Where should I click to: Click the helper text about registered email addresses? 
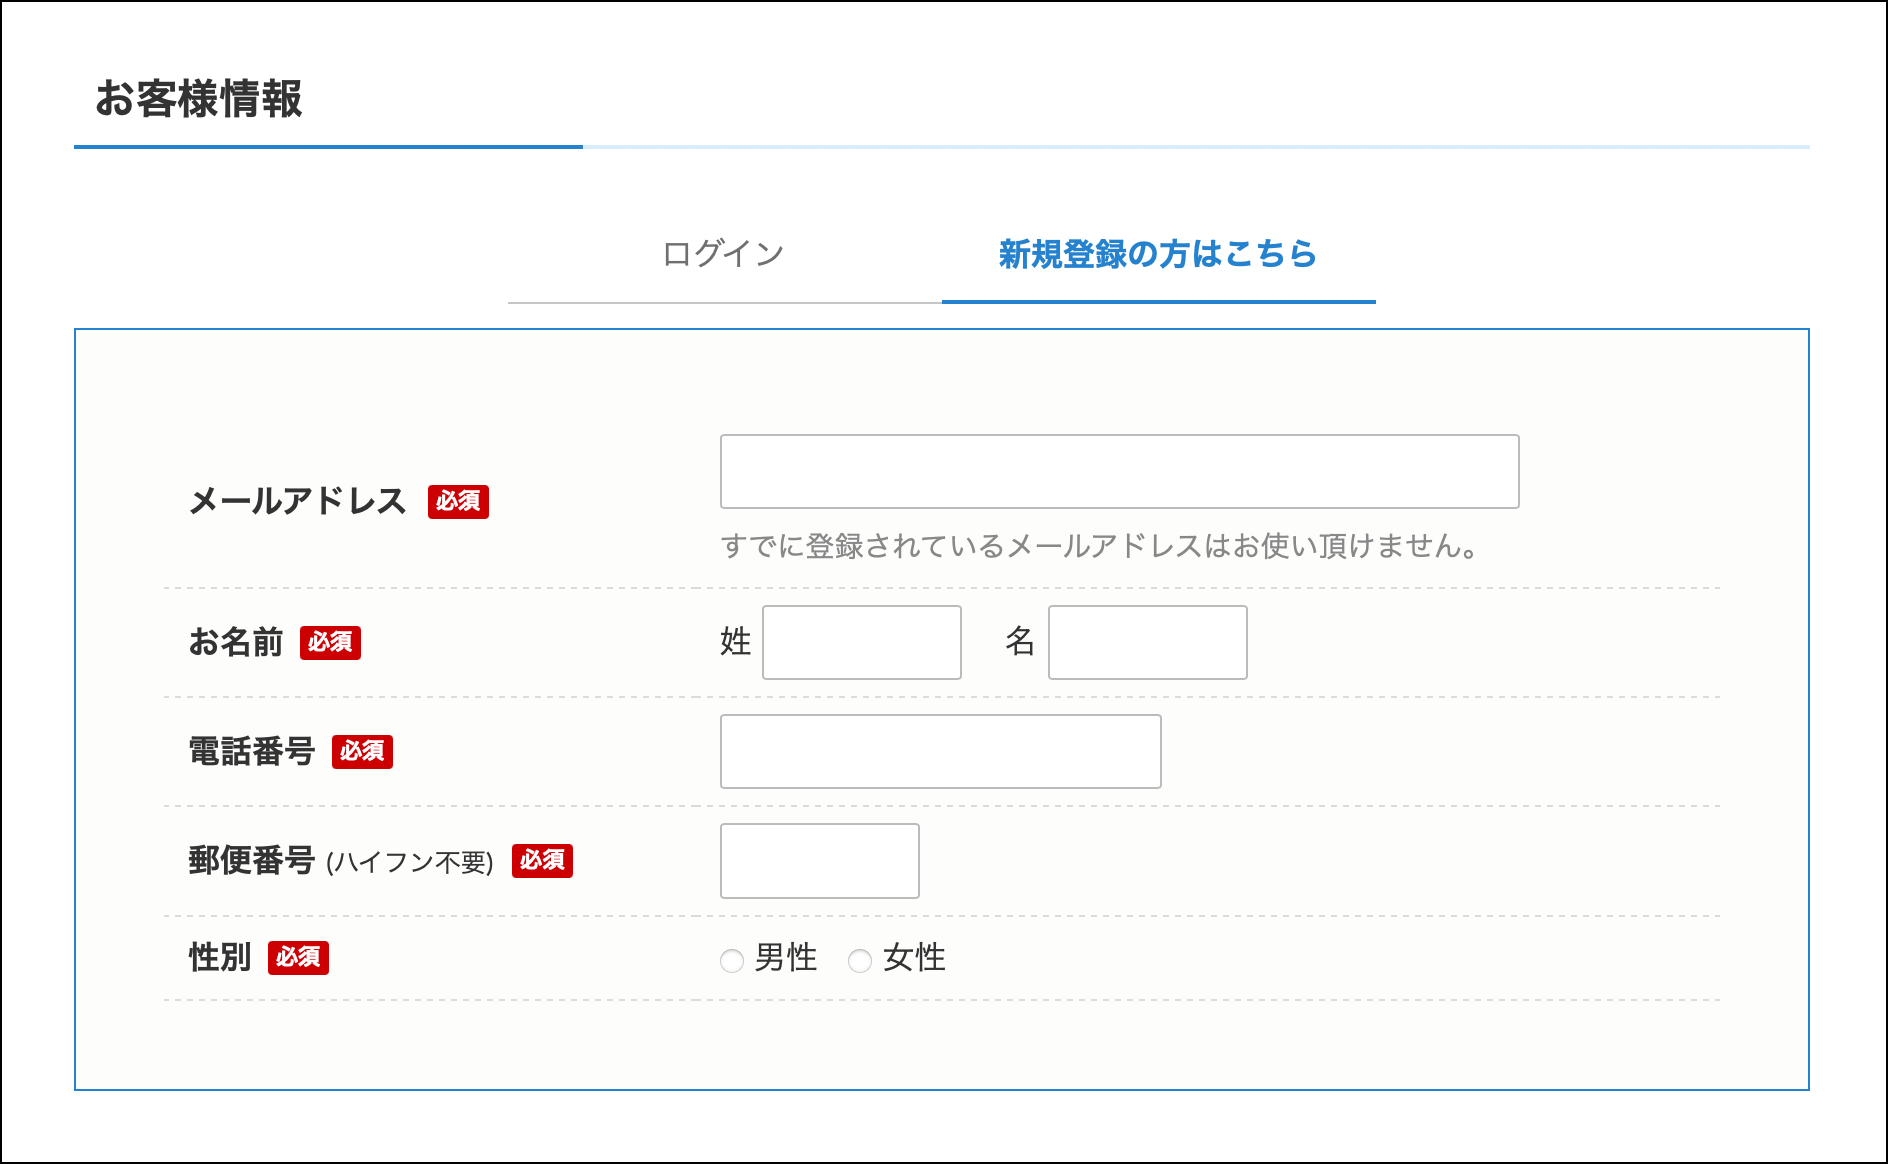[1098, 546]
